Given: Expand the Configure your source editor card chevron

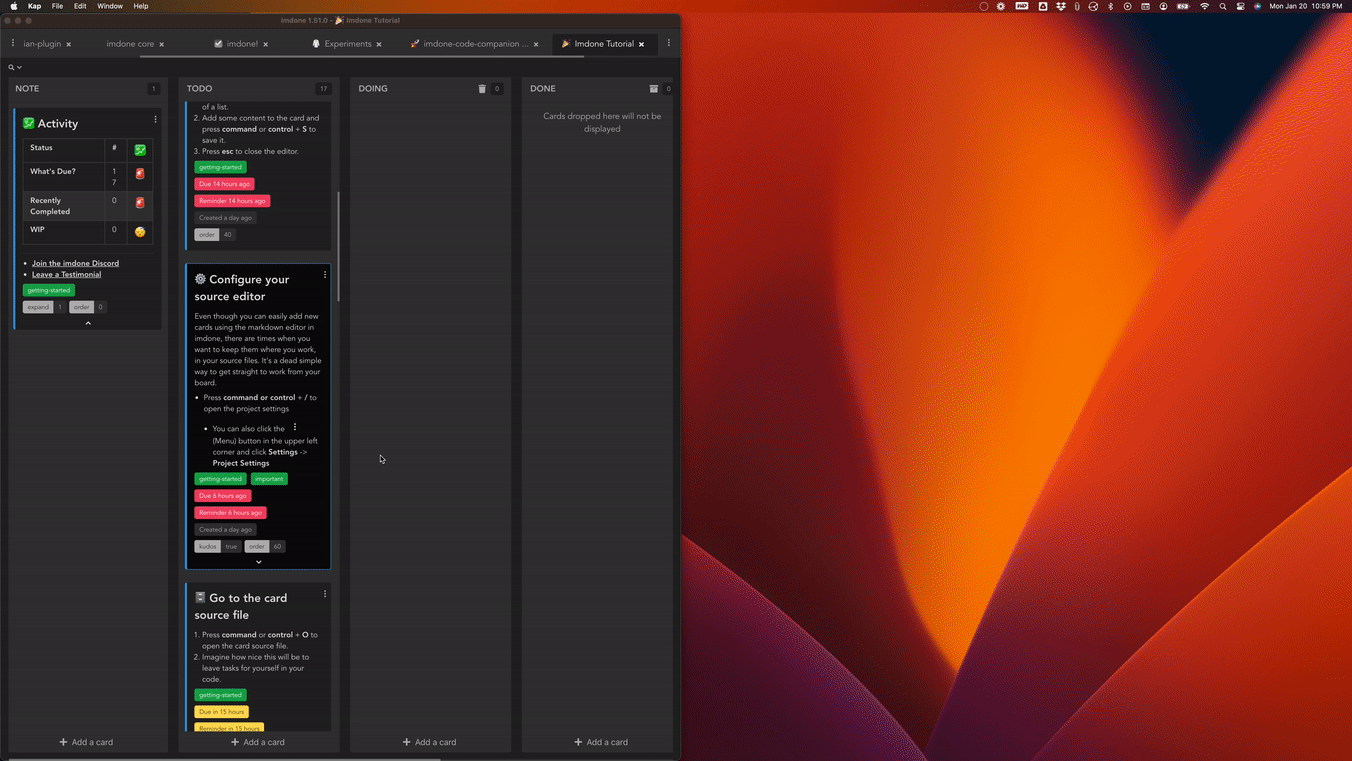Looking at the screenshot, I should tap(258, 561).
